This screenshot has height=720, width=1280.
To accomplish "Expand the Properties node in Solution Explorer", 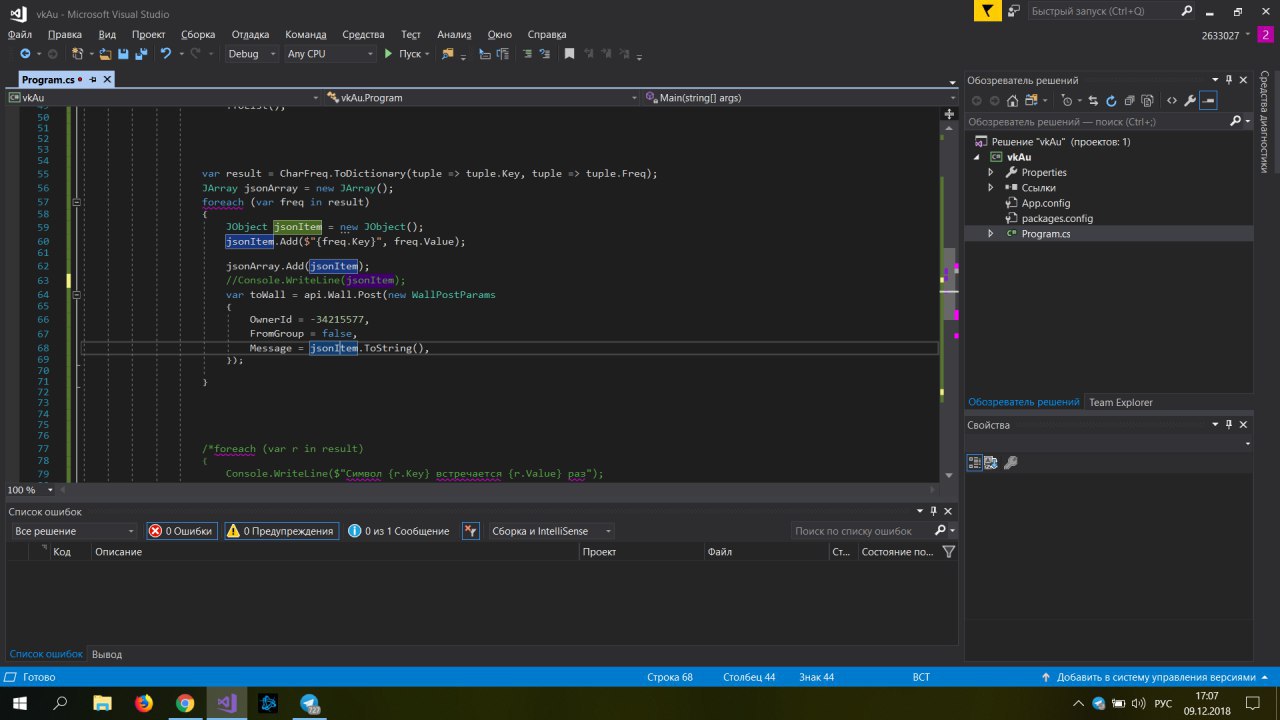I will [x=990, y=172].
